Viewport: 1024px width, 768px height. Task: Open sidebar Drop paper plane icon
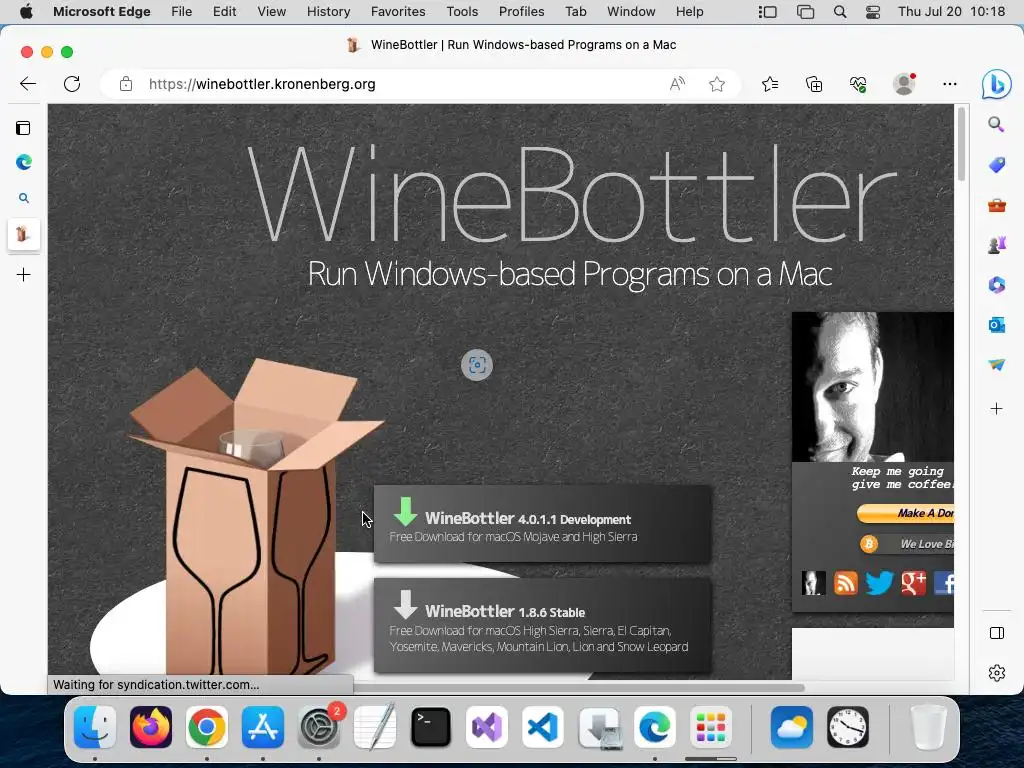point(997,364)
